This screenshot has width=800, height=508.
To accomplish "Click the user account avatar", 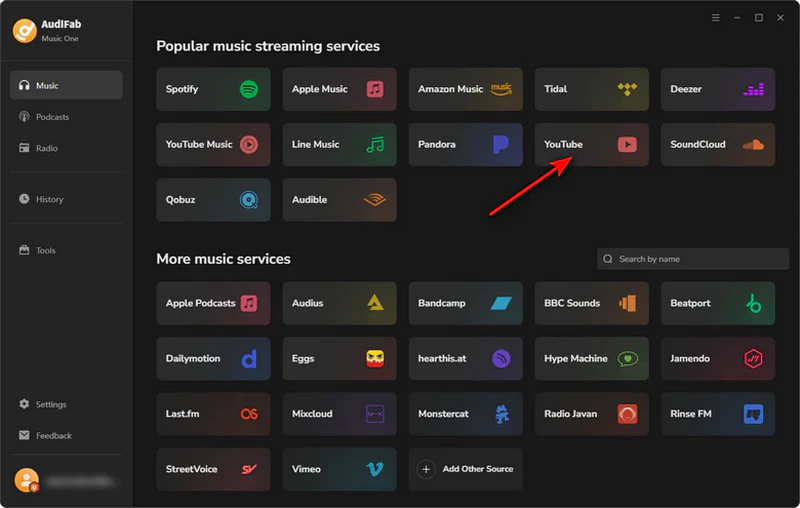I will click(27, 480).
